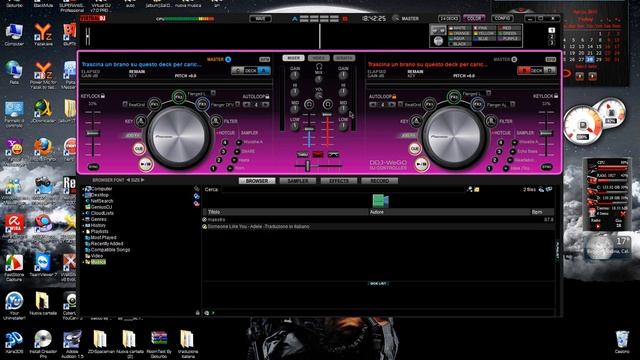Select the MIXER center panel tab
This screenshot has width=640, height=360.
click(293, 58)
